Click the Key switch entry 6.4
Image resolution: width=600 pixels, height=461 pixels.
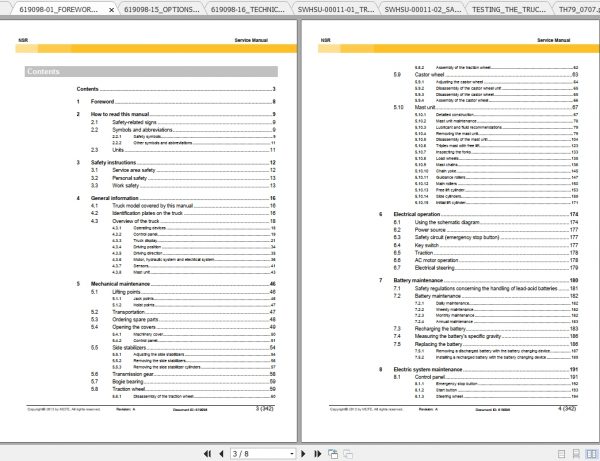point(486,245)
